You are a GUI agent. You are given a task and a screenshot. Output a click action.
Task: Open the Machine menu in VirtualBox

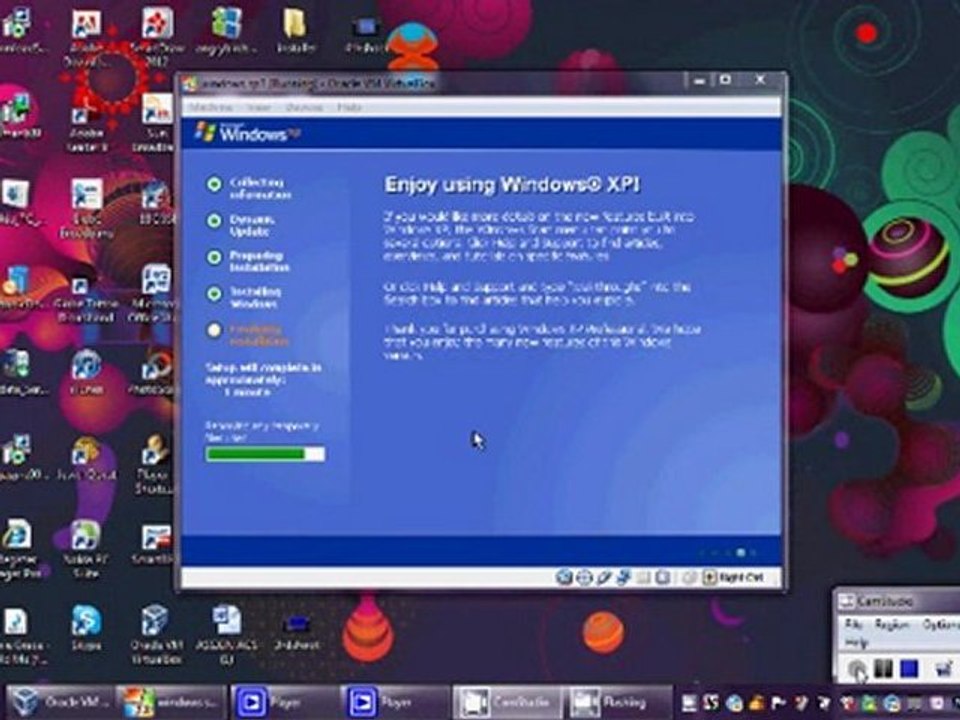point(210,107)
